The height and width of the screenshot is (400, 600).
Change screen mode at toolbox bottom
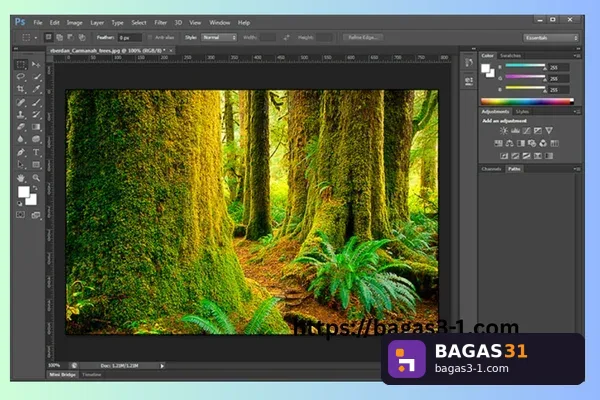(x=36, y=215)
